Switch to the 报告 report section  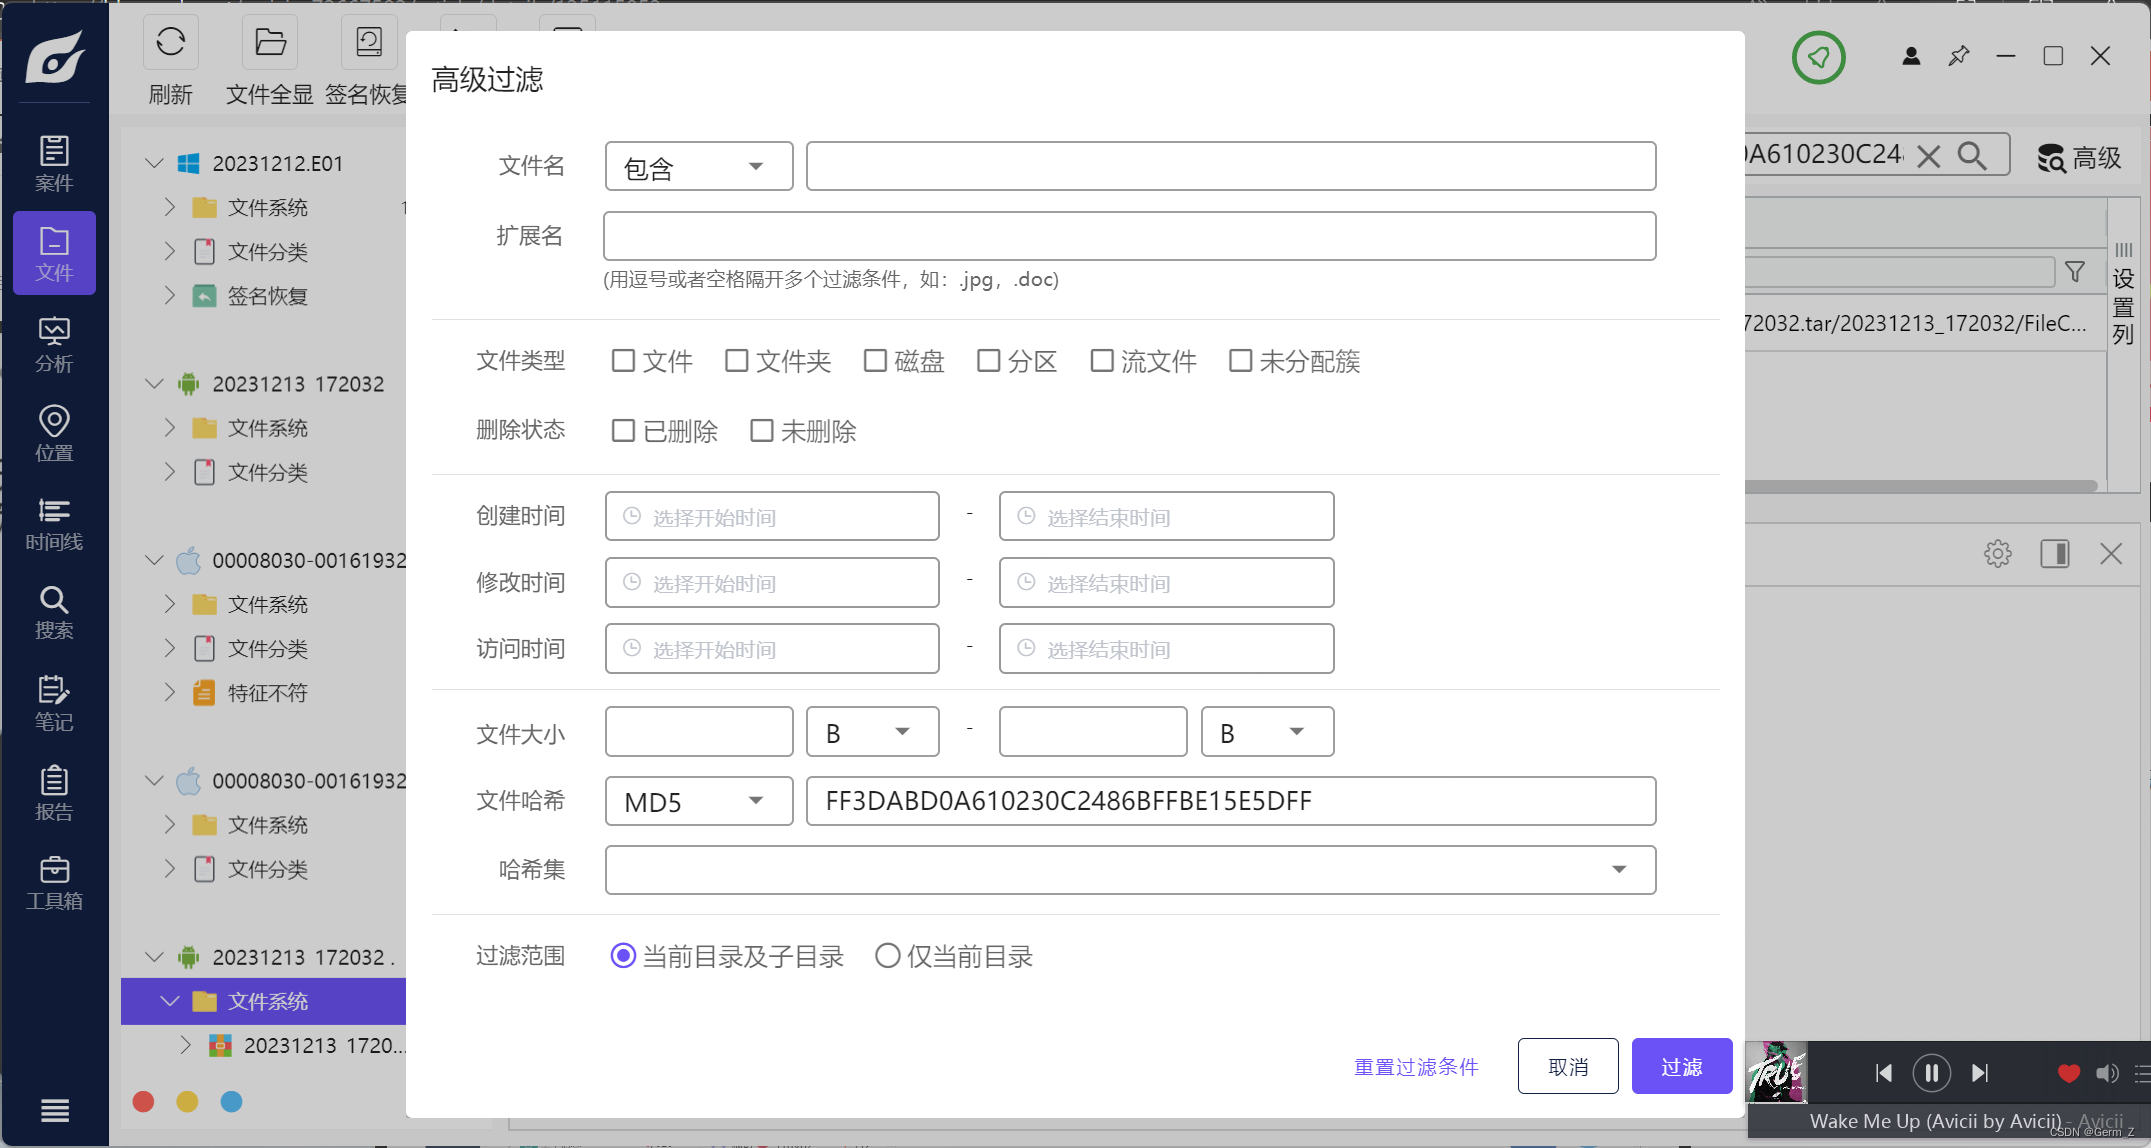(54, 793)
